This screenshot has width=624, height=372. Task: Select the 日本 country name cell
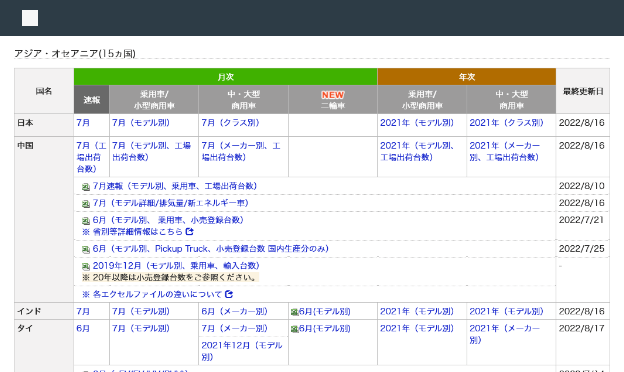[x=44, y=125]
